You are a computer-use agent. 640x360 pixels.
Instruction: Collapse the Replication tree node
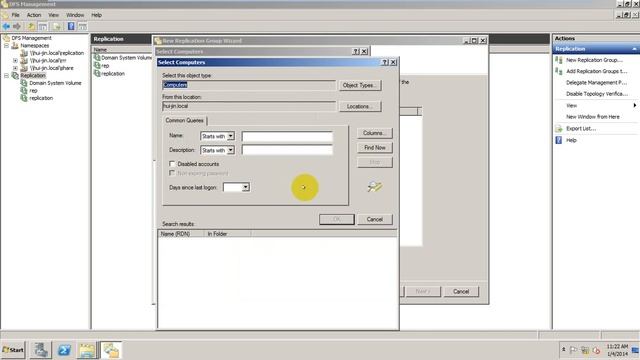click(7, 76)
